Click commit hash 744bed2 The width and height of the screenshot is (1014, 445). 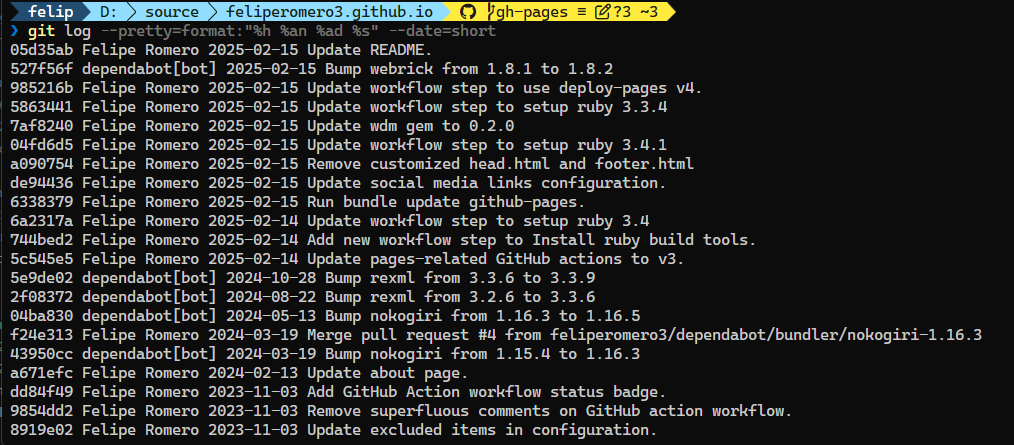[x=41, y=240]
